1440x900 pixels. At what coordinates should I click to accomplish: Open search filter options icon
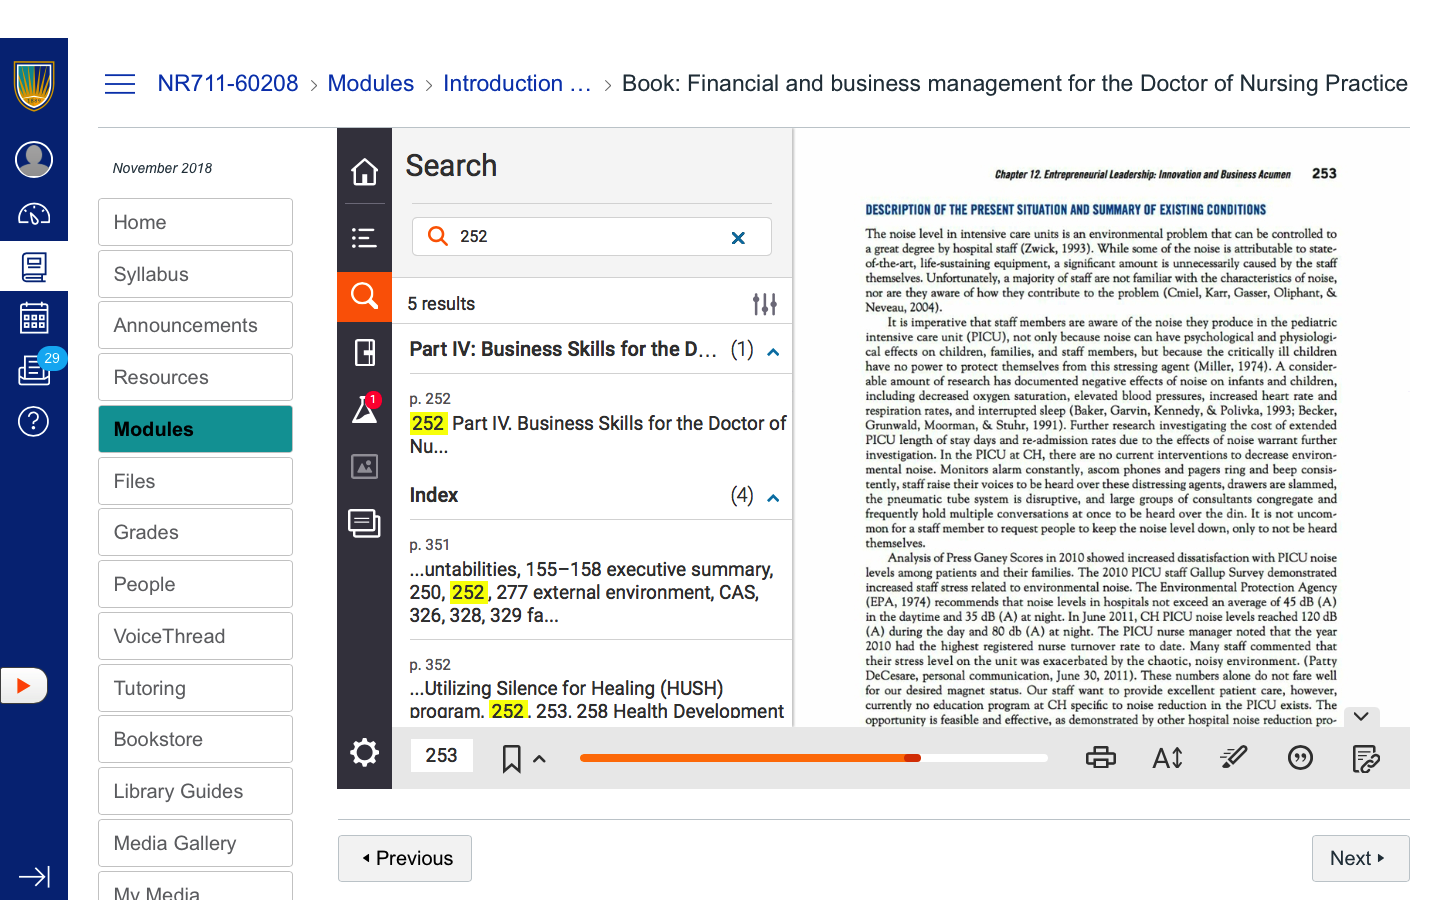pos(764,304)
